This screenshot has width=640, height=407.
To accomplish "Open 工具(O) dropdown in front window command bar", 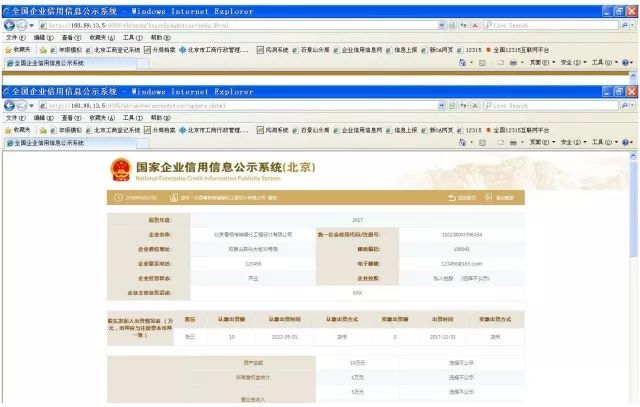I will coord(604,142).
